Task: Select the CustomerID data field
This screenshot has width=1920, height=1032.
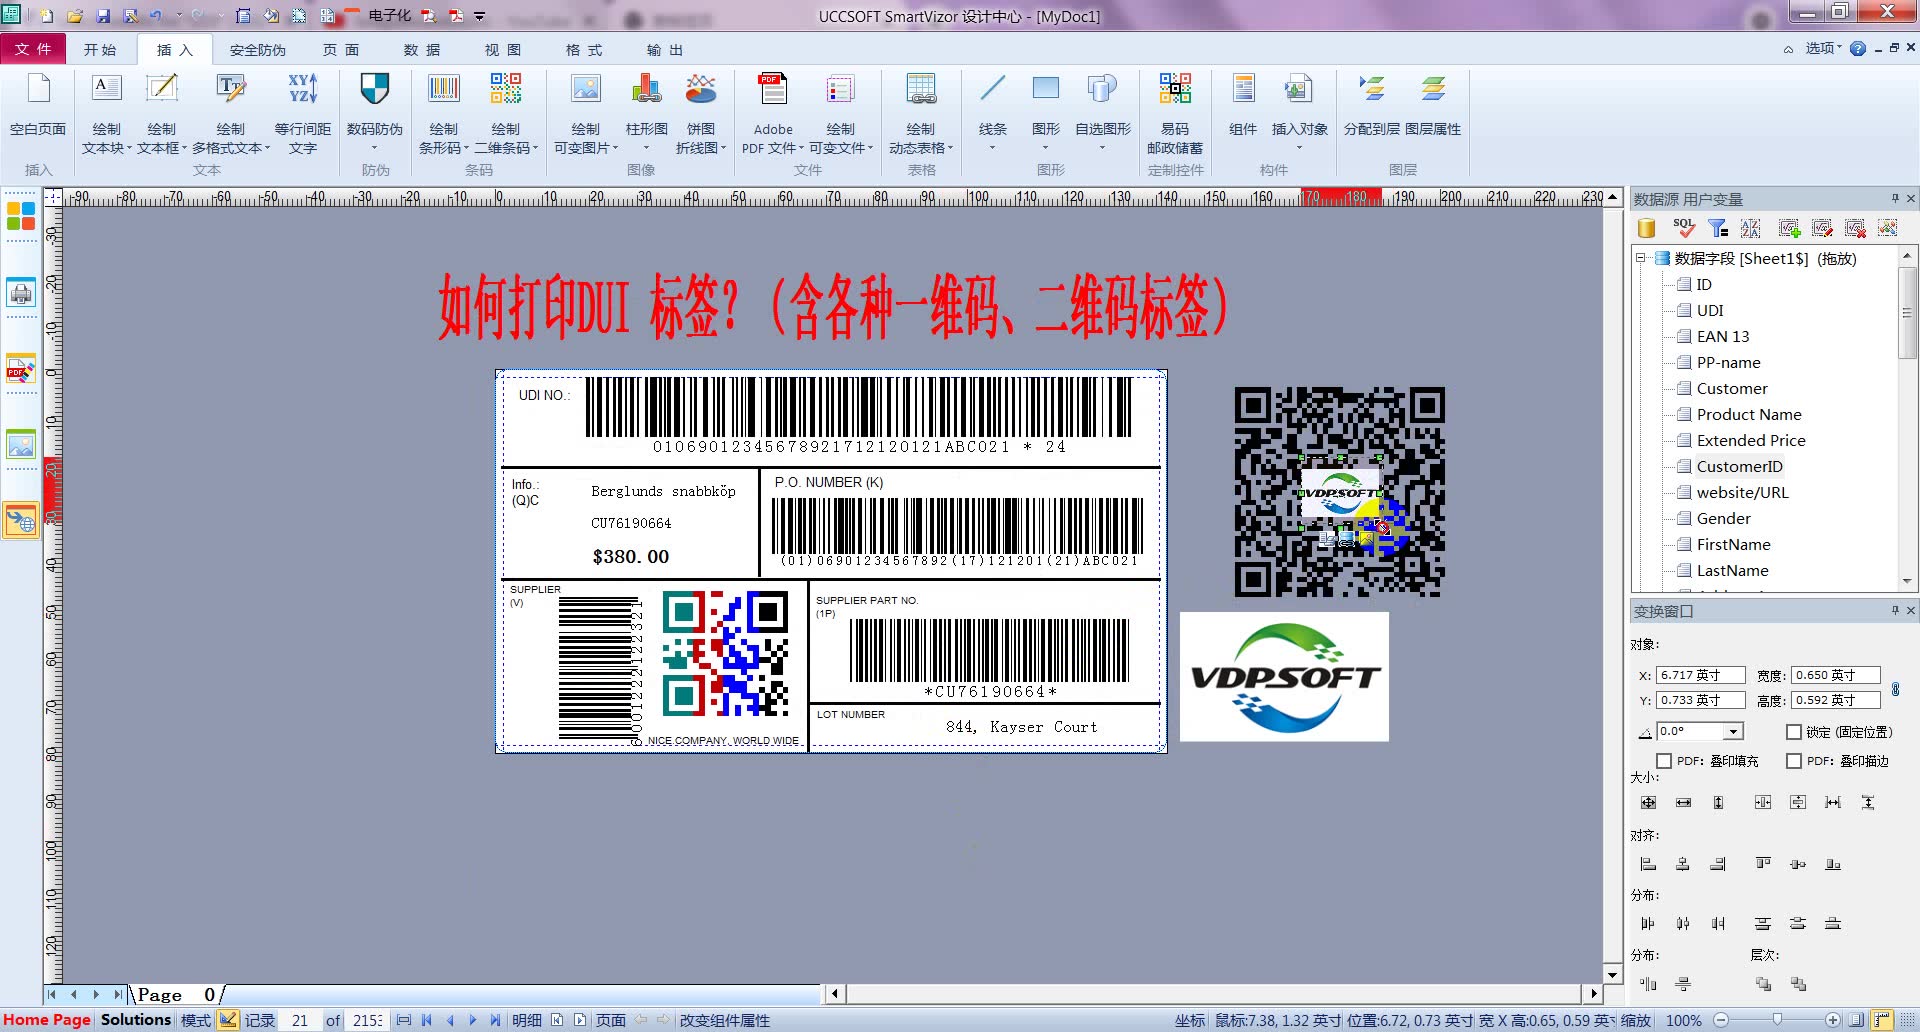Action: click(1739, 466)
